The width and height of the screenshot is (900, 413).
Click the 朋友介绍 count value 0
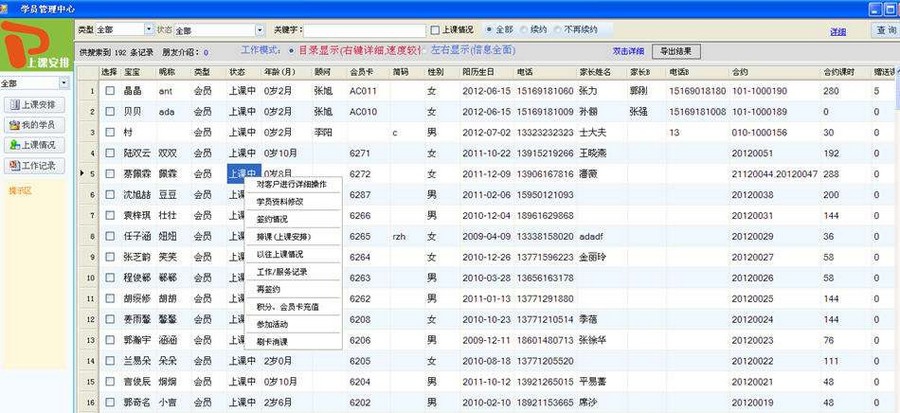[x=206, y=52]
